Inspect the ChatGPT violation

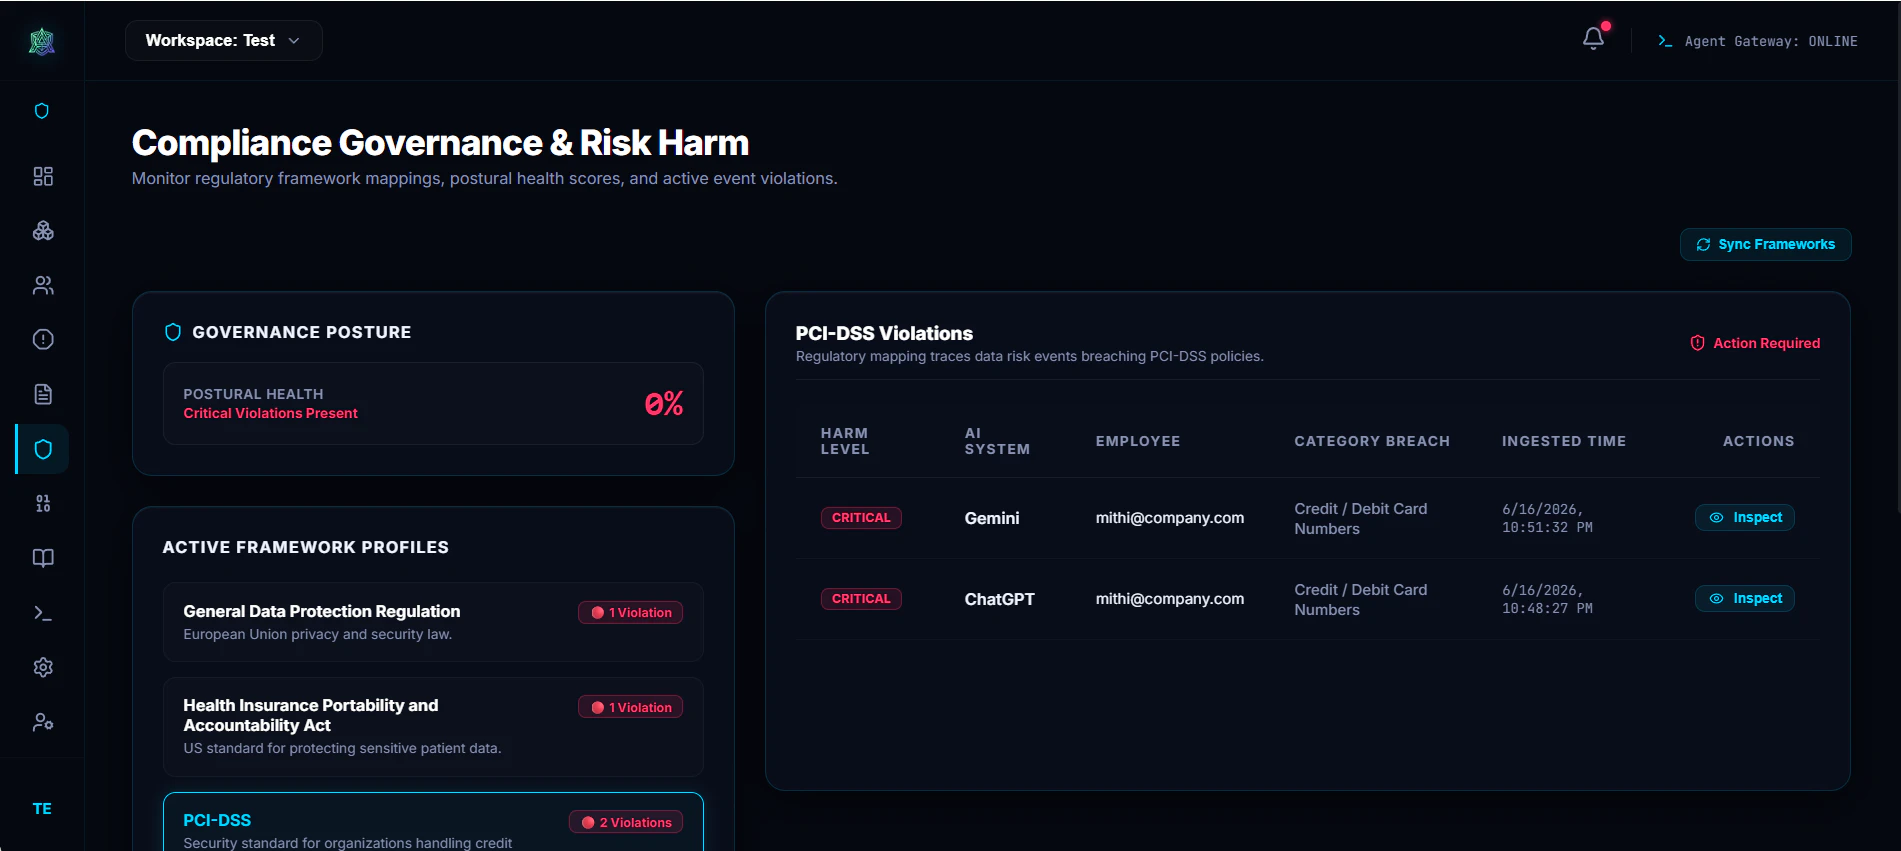click(1745, 598)
